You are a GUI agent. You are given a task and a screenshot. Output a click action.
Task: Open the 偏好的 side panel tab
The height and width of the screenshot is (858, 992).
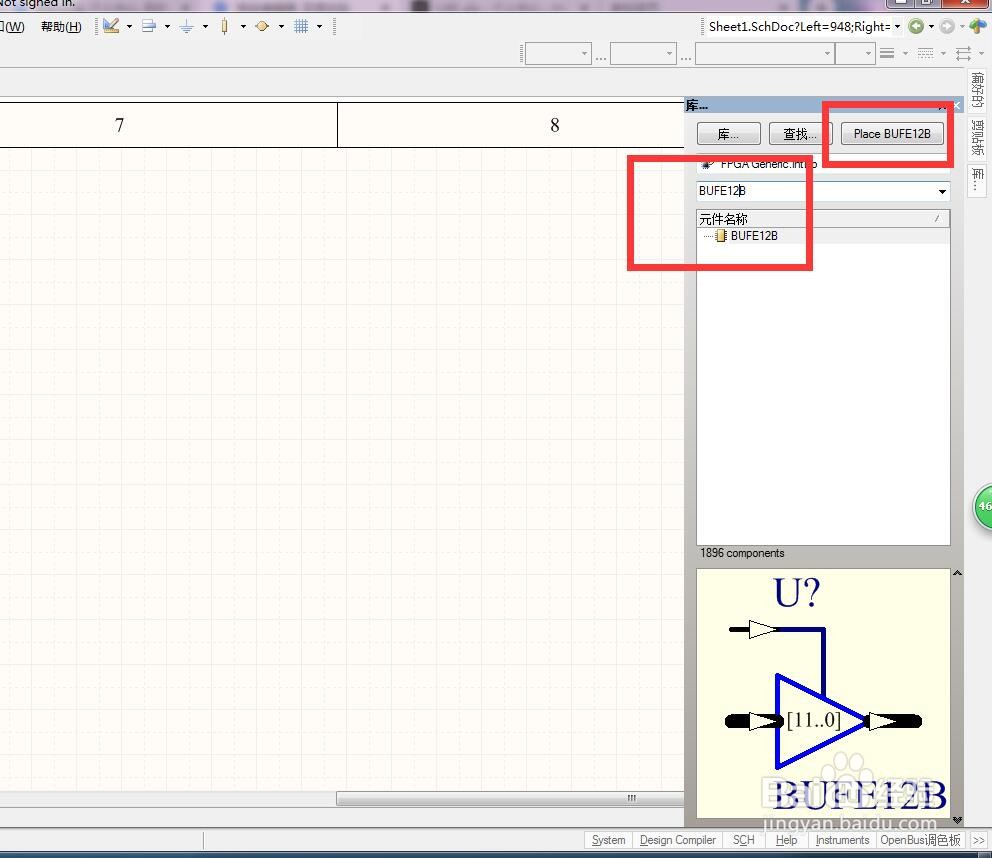click(977, 89)
